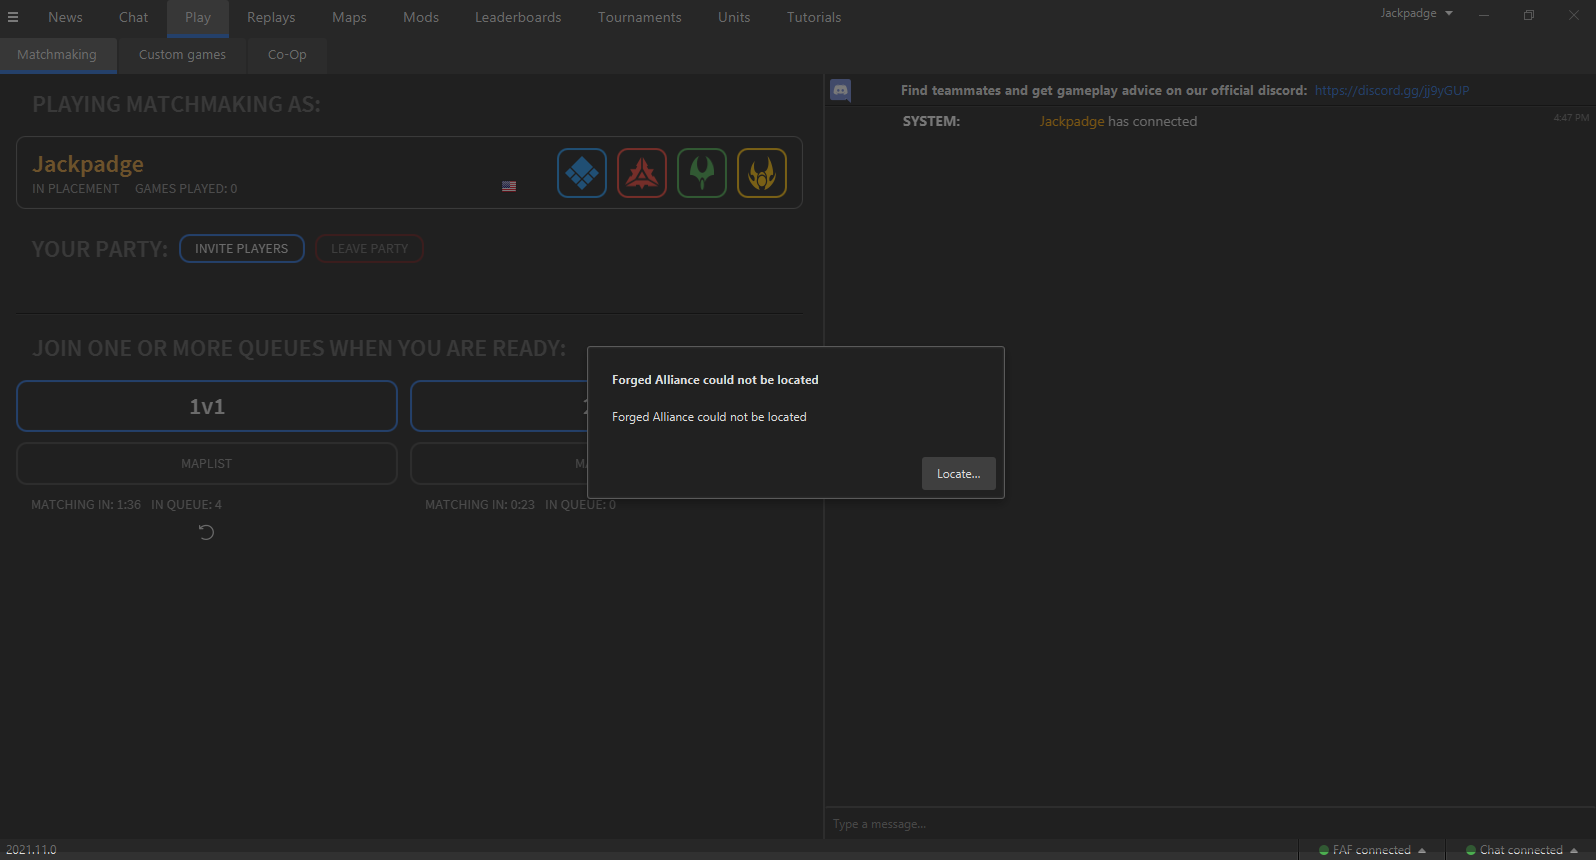This screenshot has height=860, width=1596.
Task: Open the Jackpadge user dropdown
Action: tap(1416, 13)
